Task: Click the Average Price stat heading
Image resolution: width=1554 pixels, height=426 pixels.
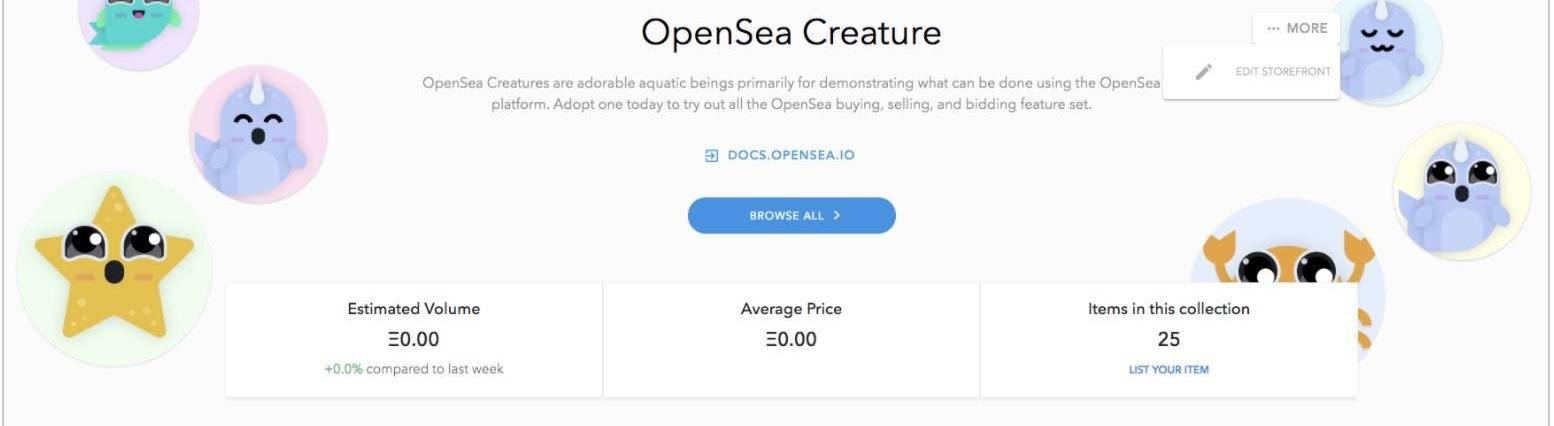Action: click(791, 309)
